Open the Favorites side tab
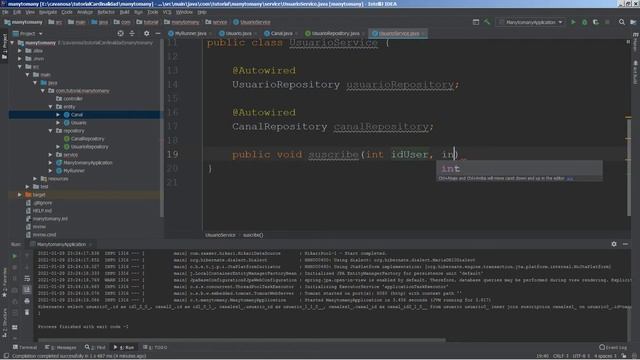640x360 pixels. 4,282
